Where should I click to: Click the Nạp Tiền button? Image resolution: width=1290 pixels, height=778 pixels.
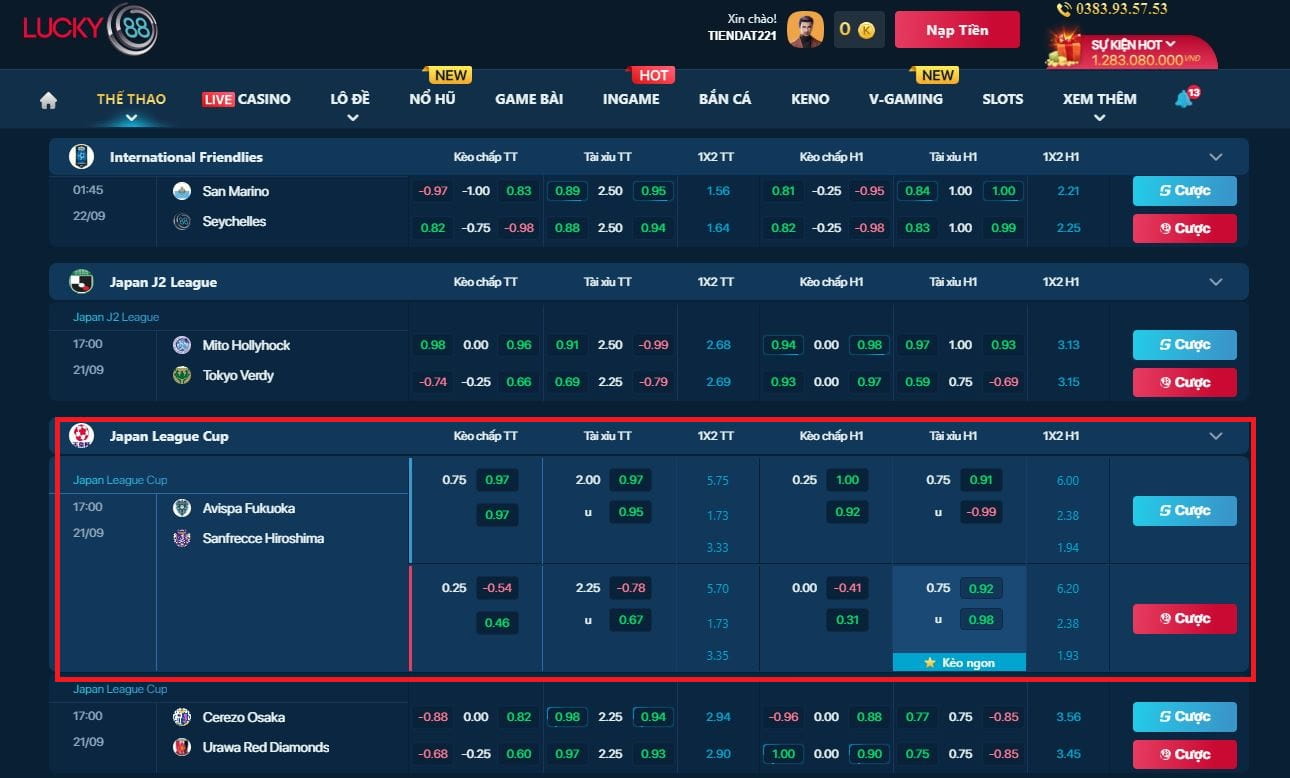coord(957,30)
